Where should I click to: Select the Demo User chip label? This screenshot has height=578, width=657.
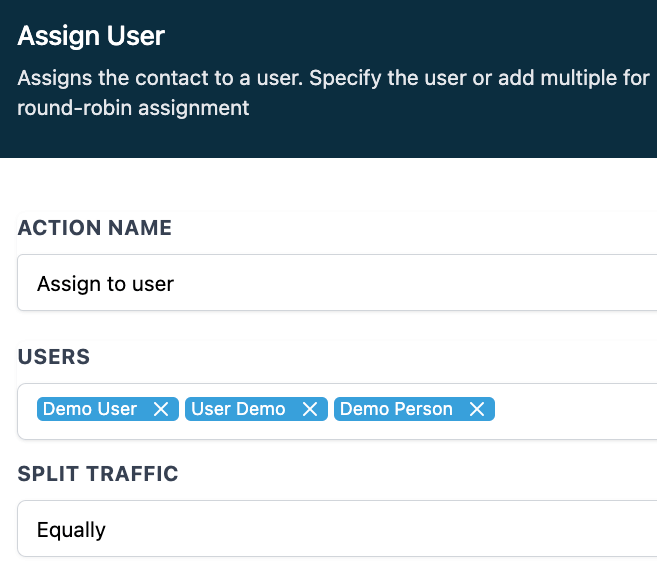90,409
